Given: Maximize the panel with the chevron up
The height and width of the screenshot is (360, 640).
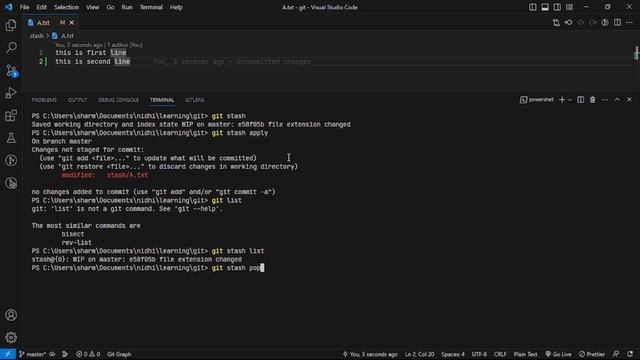Looking at the screenshot, I should [x=617, y=100].
